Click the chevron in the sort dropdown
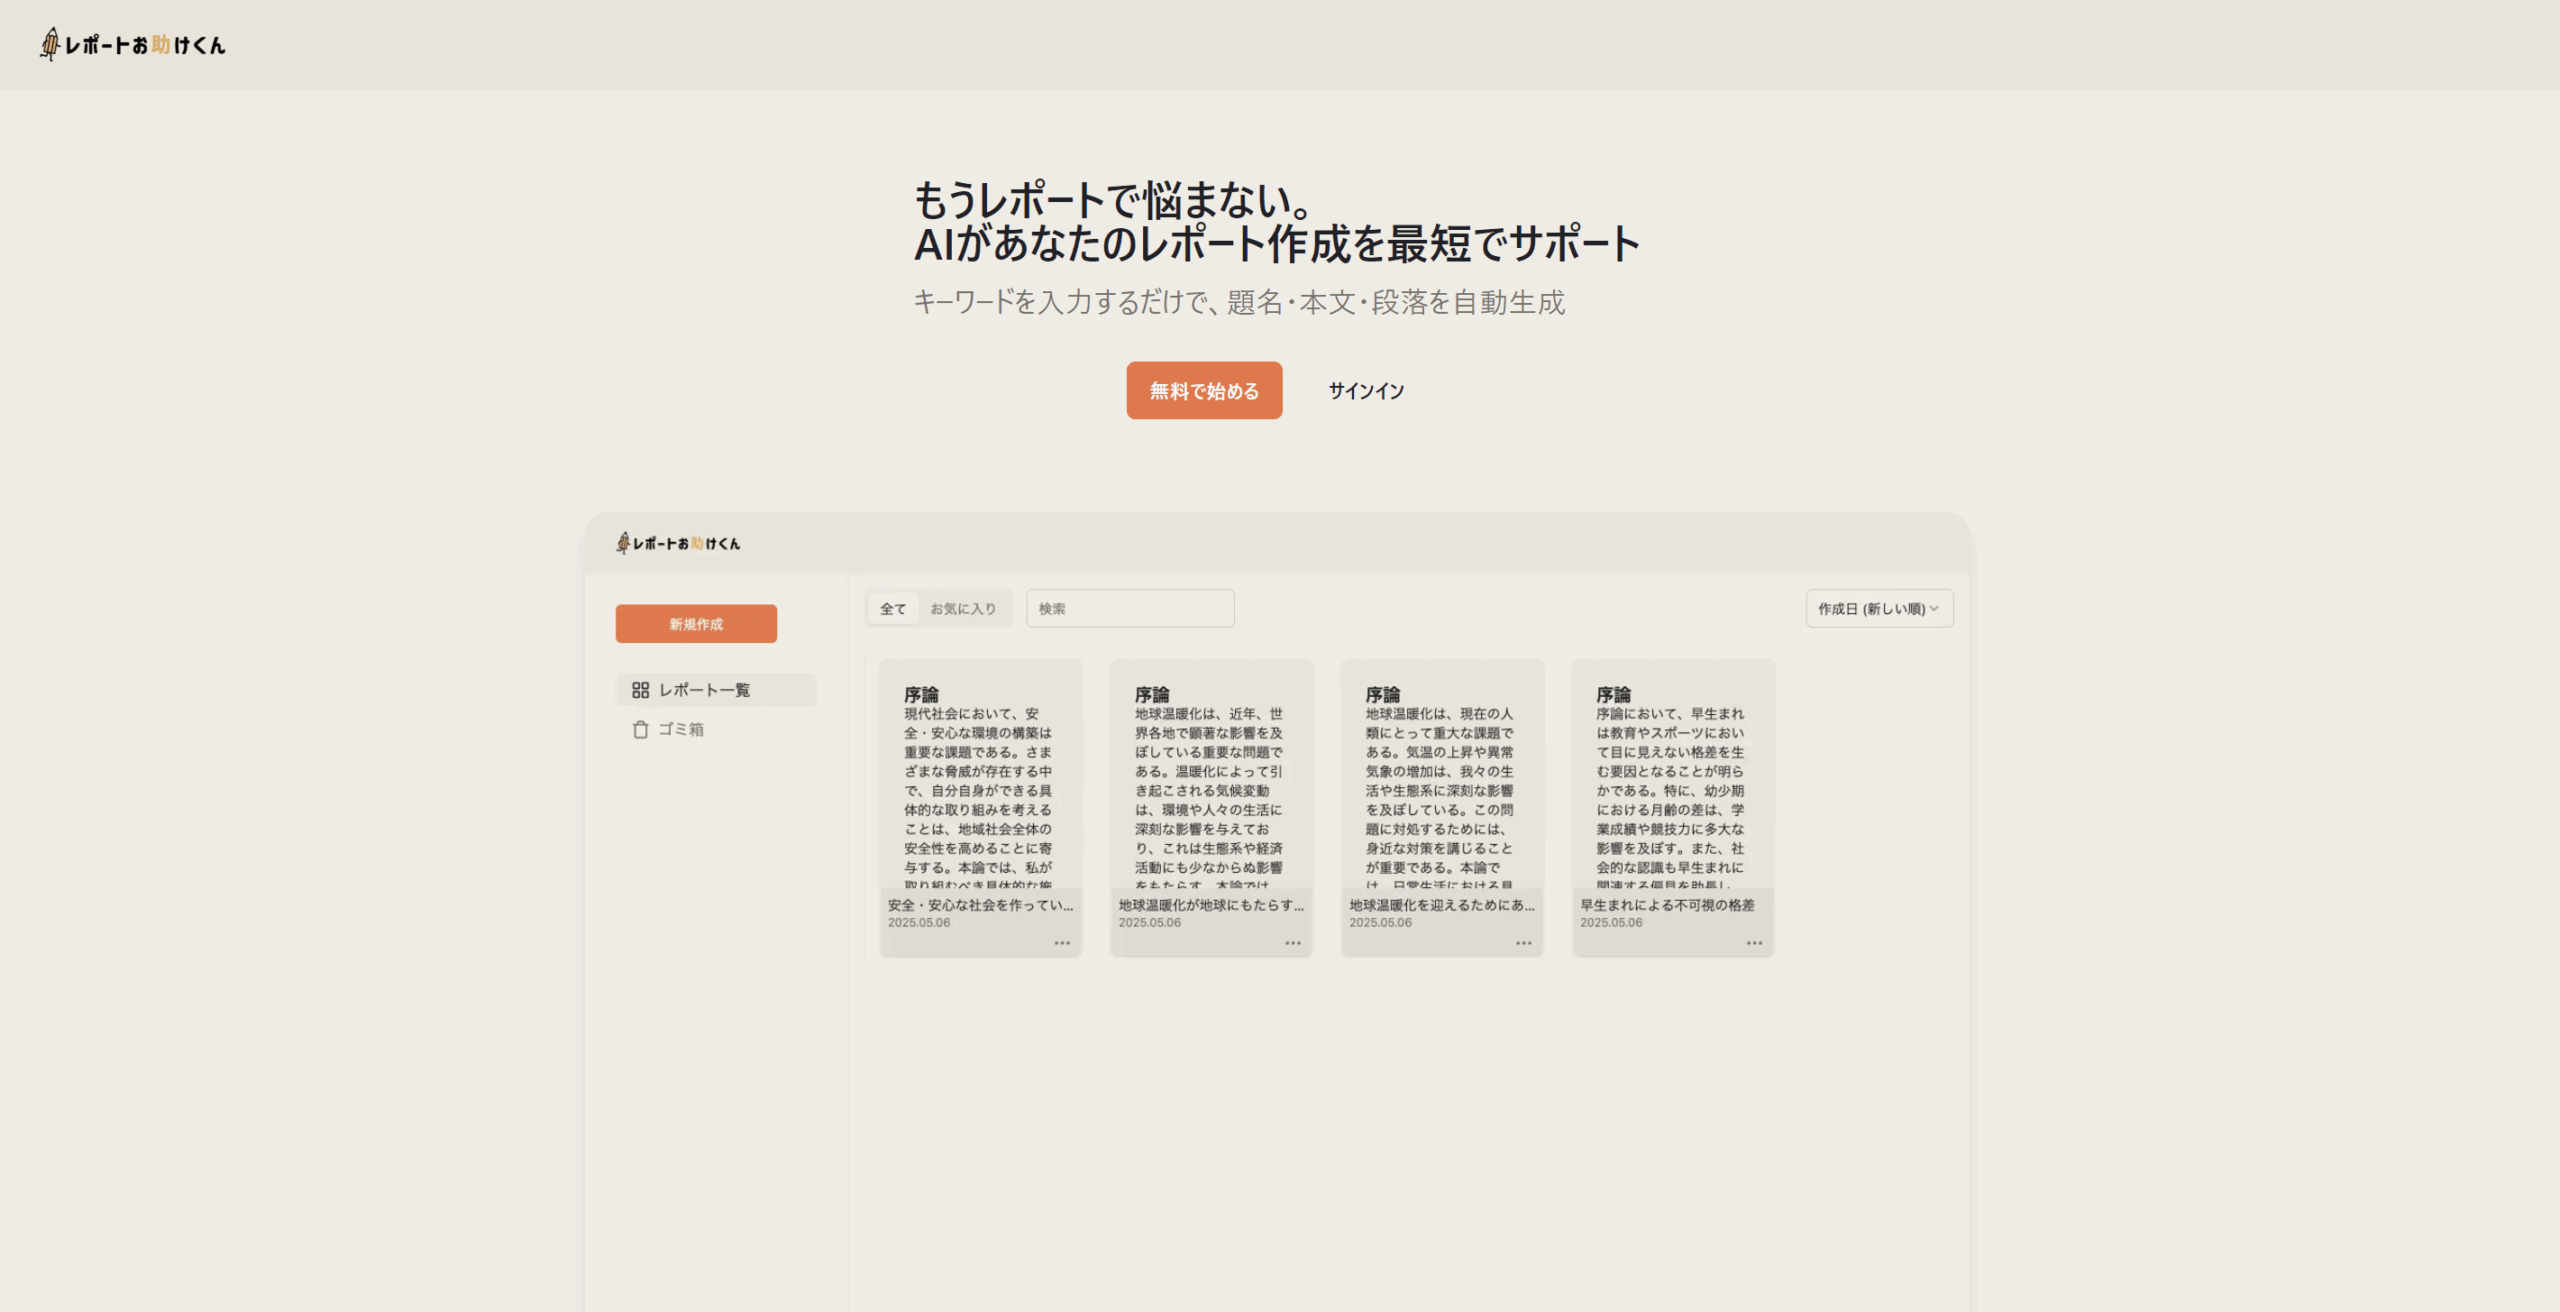Viewport: 2560px width, 1312px height. (1934, 609)
